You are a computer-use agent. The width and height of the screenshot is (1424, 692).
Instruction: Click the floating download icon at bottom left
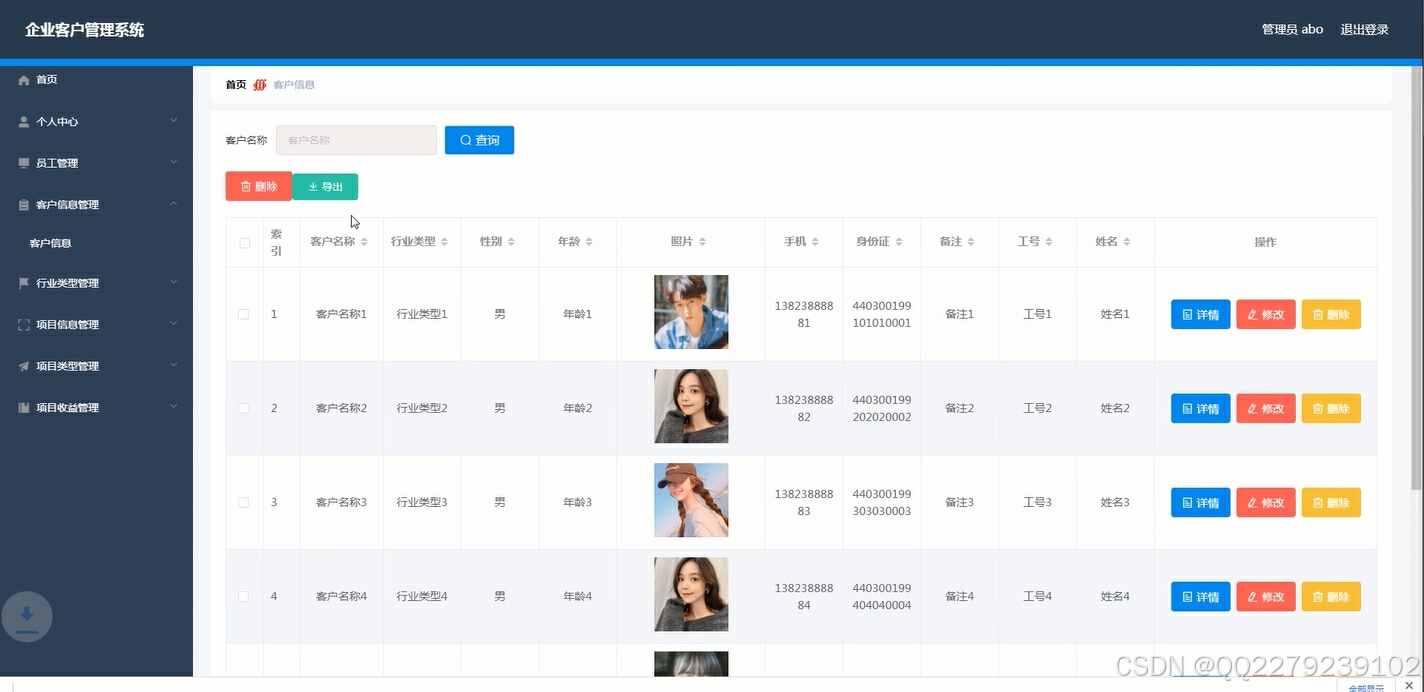(x=27, y=617)
